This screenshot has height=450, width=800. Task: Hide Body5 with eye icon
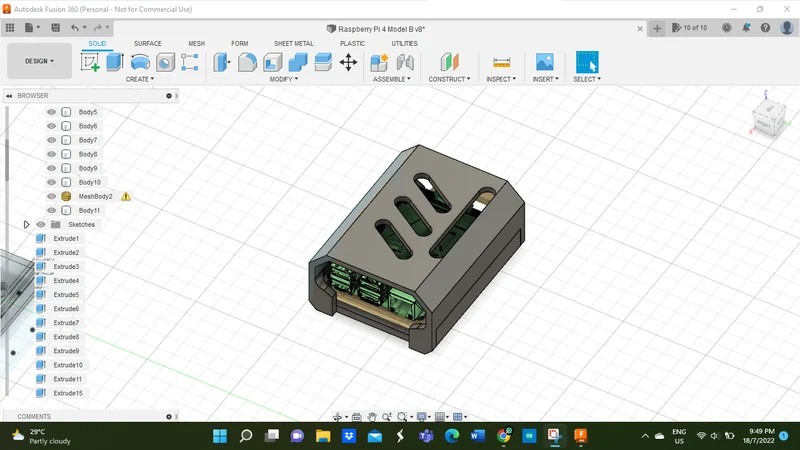52,112
